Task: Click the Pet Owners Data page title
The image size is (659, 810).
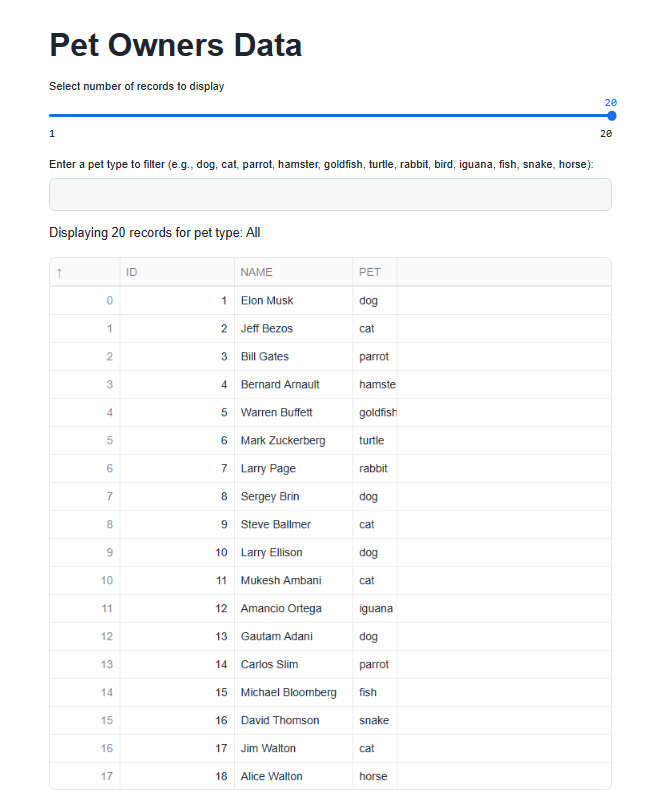Action: click(x=175, y=45)
